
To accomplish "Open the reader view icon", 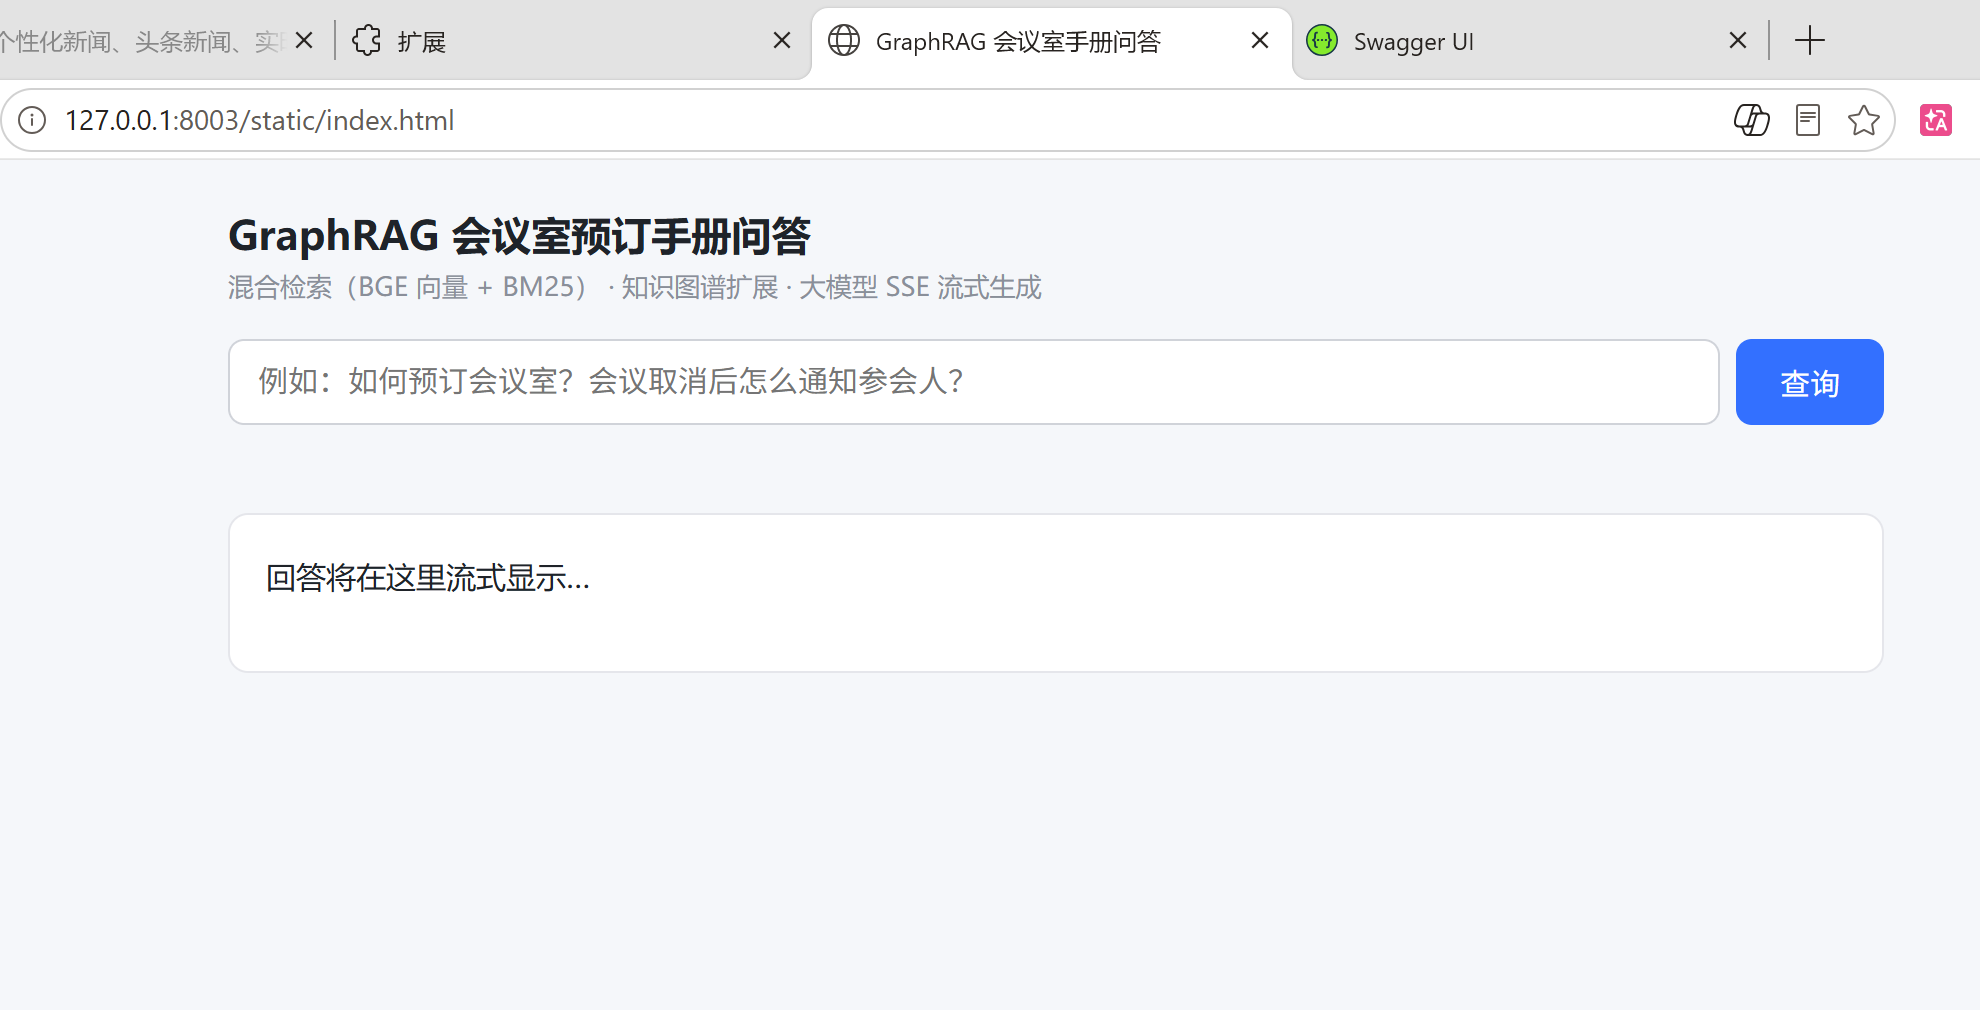I will point(1808,120).
